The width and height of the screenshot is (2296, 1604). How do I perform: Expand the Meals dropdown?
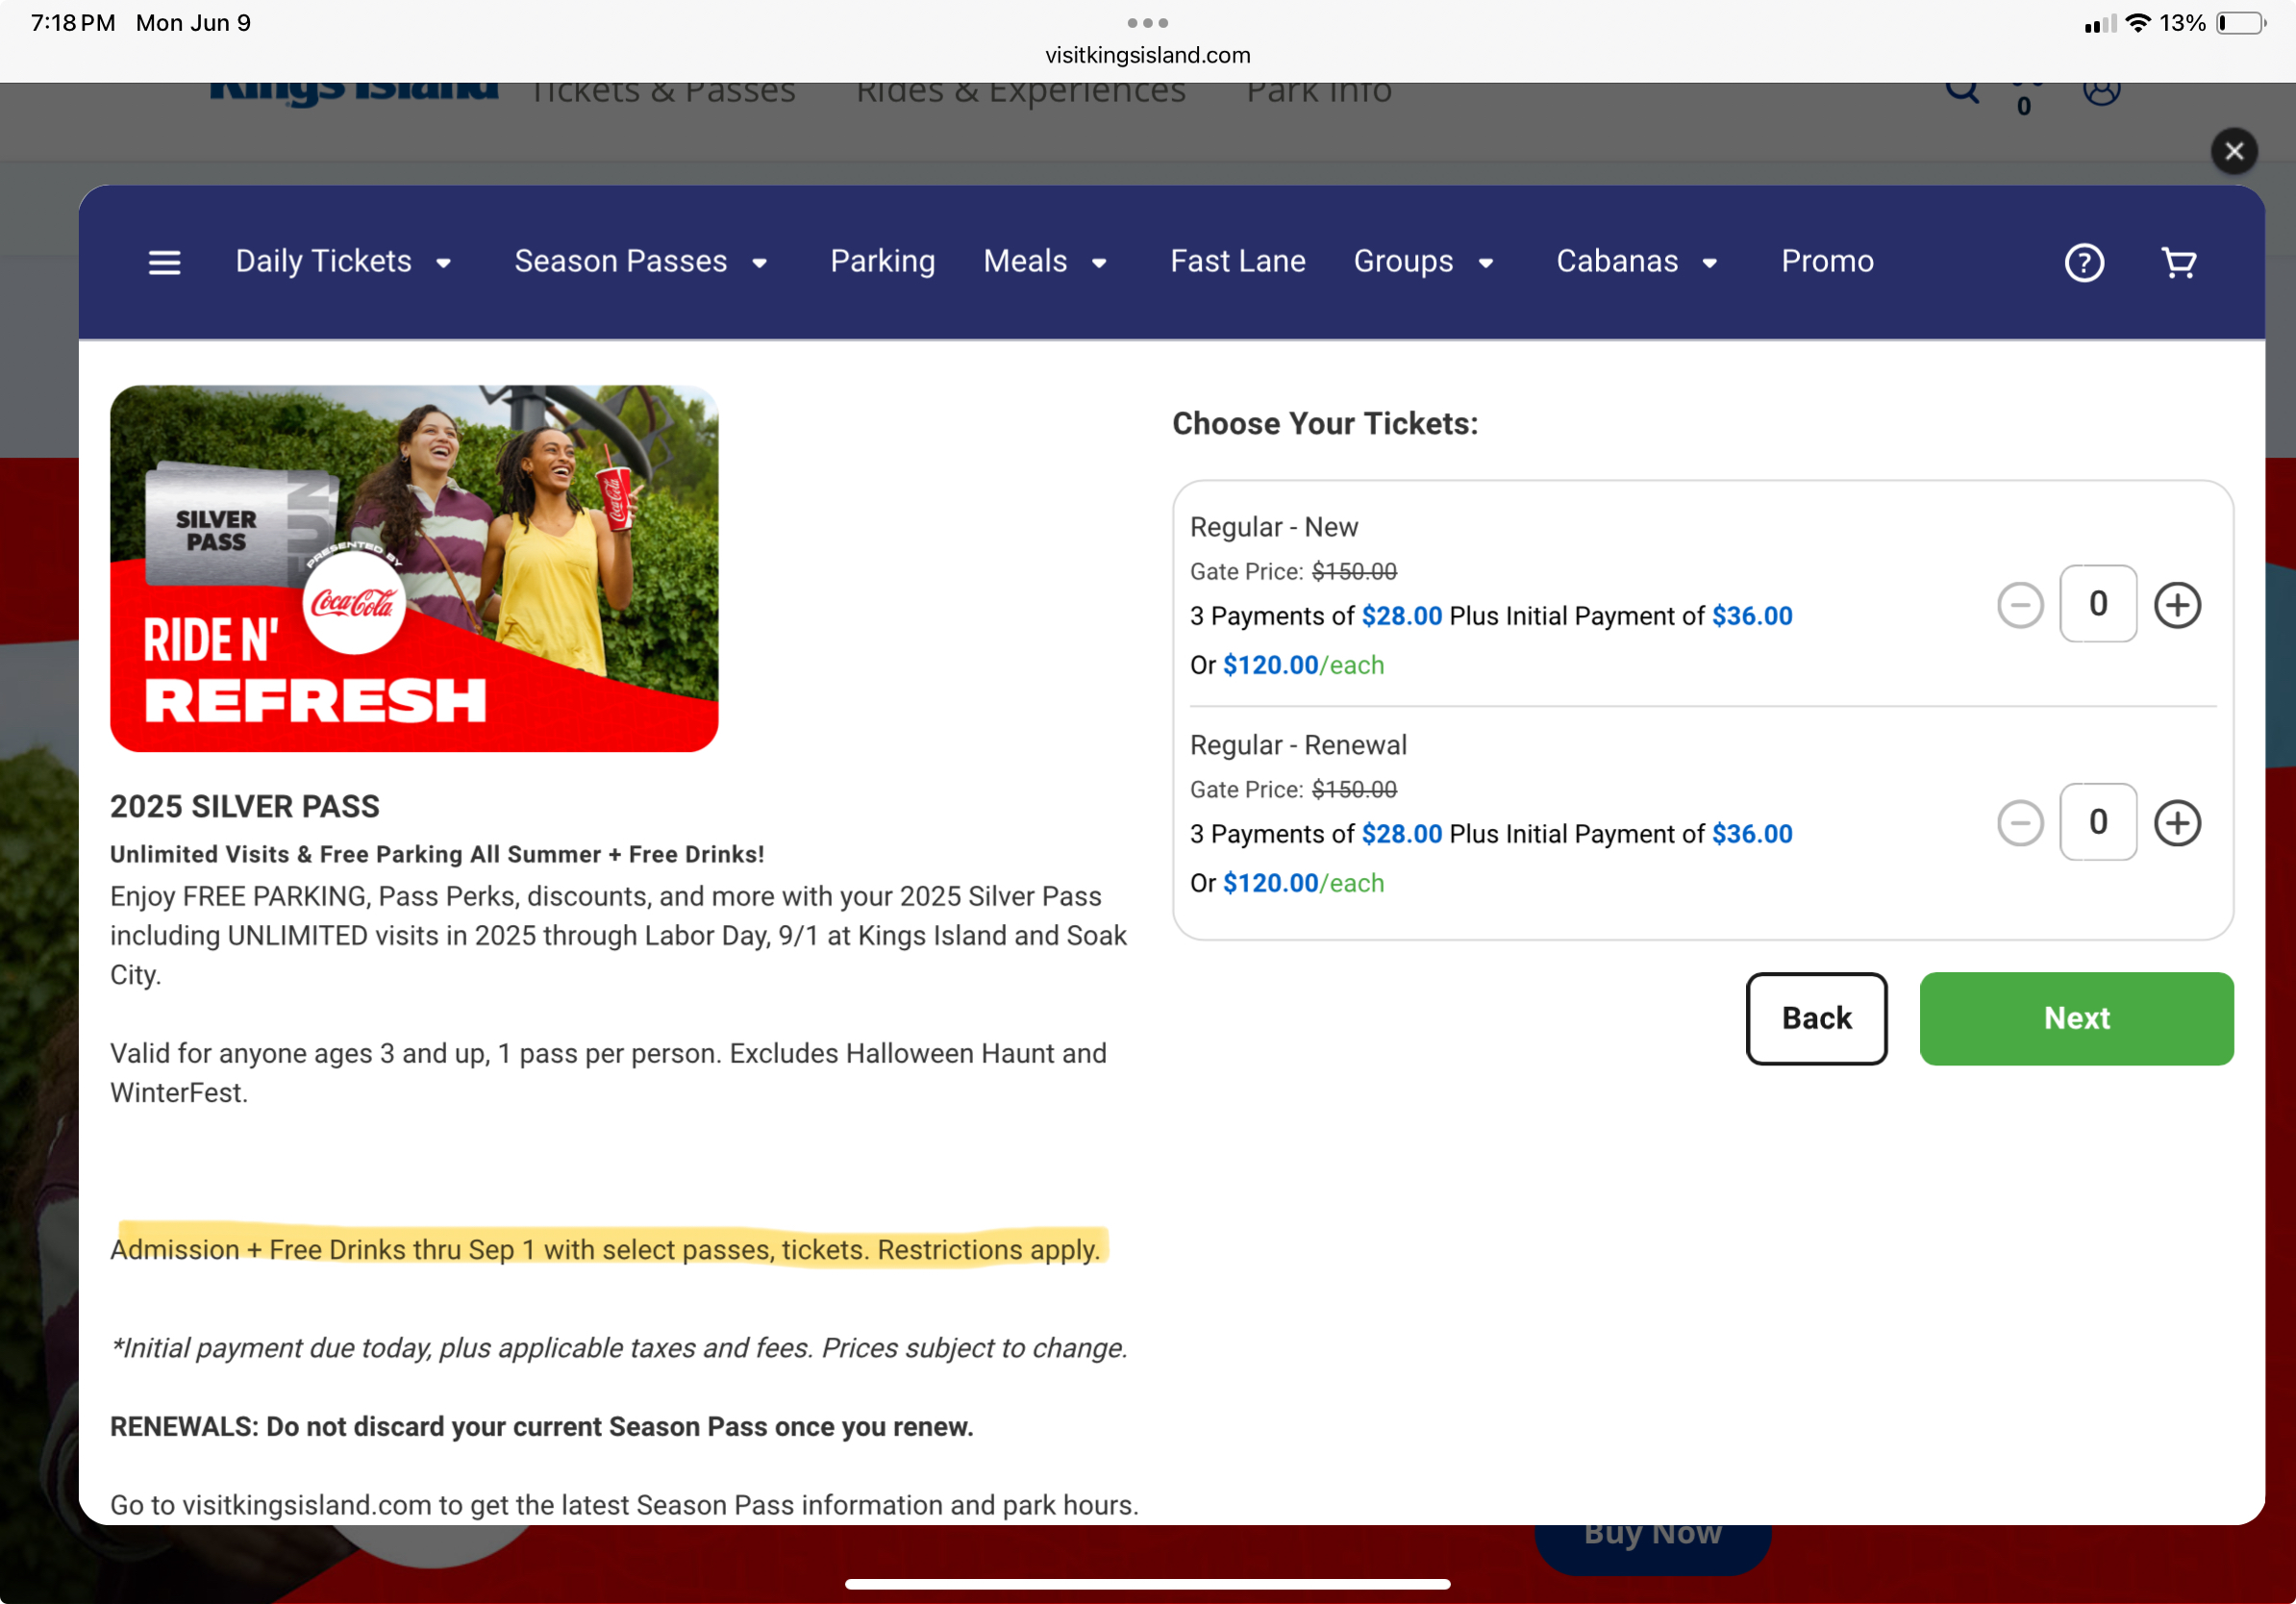point(1045,262)
